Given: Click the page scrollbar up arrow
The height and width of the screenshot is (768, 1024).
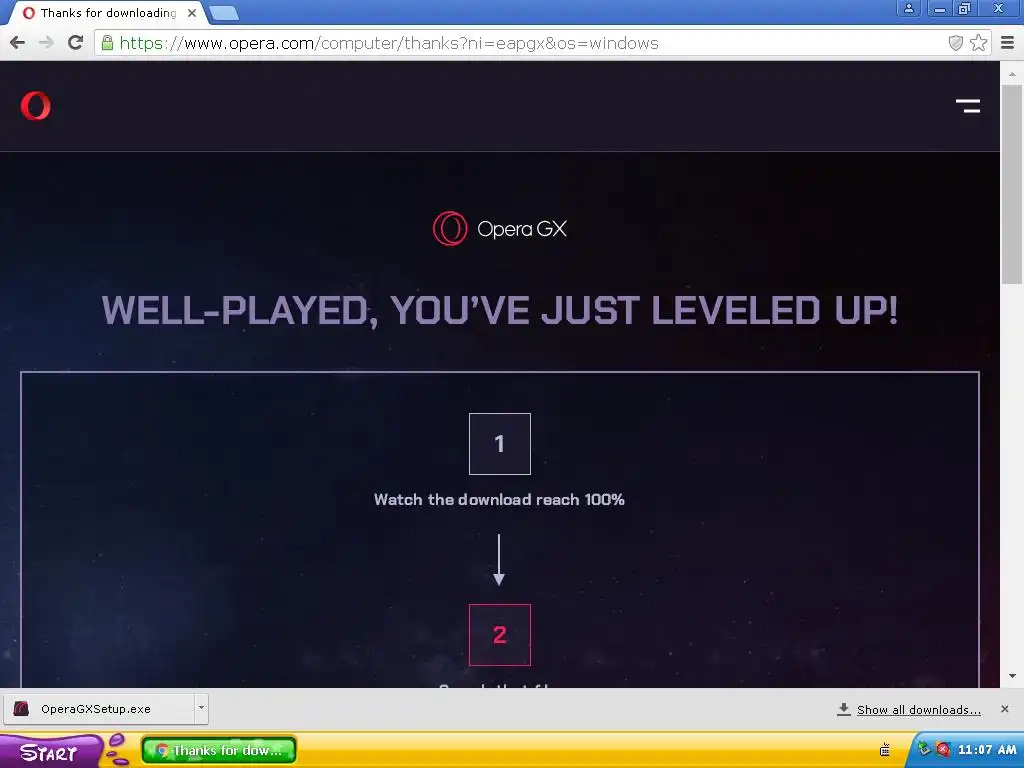Looking at the screenshot, I should pos(1012,74).
